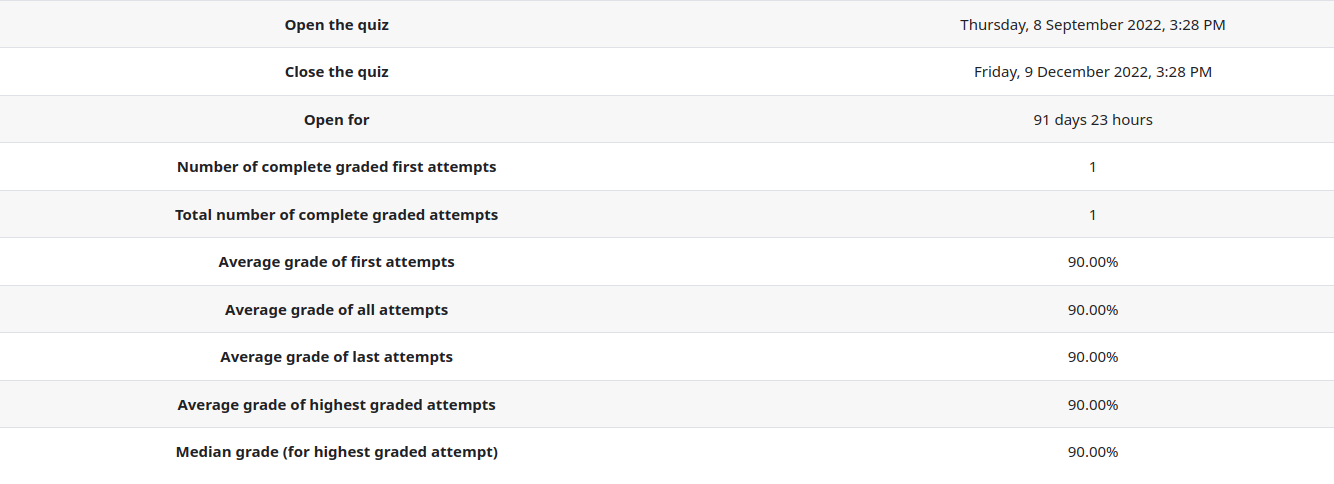Select the highest graded attempts average 90.00% value
Screen dimensions: 1334x484
click(x=1092, y=405)
